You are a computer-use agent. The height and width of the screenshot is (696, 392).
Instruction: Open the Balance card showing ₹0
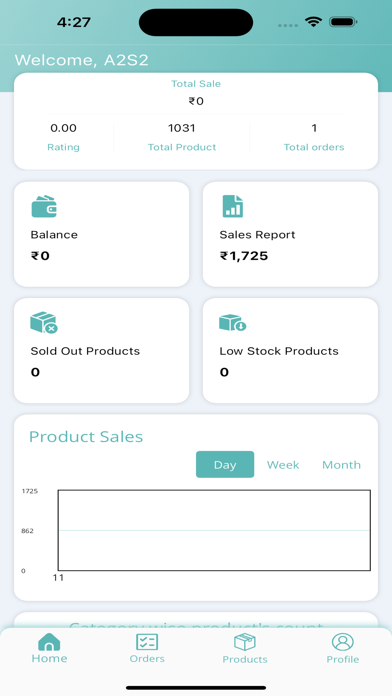pyautogui.click(x=102, y=234)
